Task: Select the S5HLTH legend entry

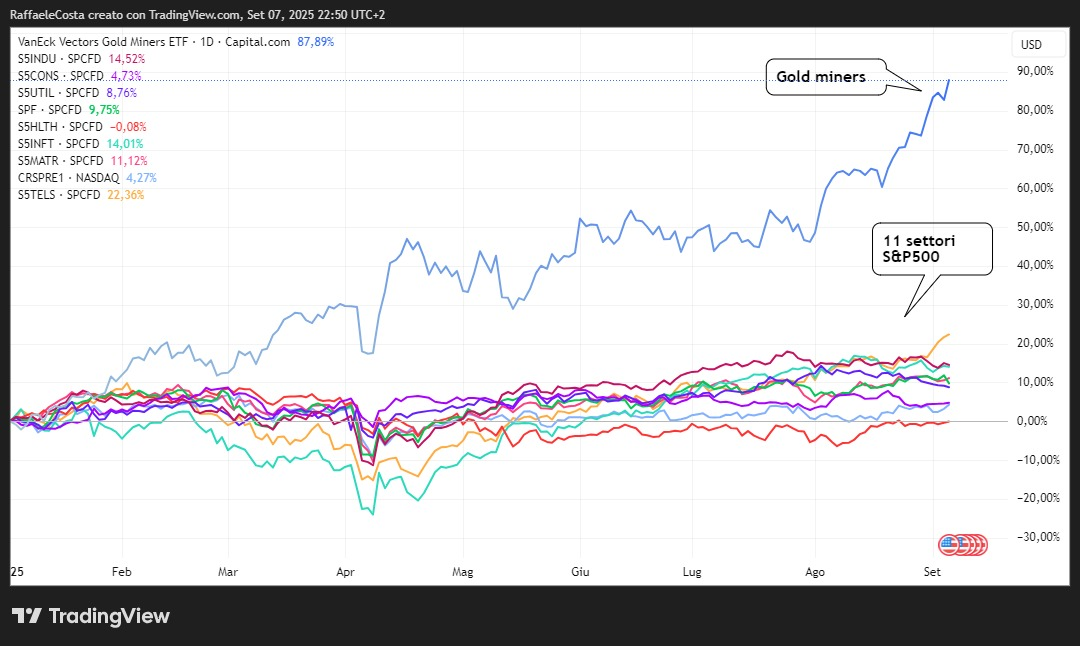Action: pyautogui.click(x=82, y=127)
